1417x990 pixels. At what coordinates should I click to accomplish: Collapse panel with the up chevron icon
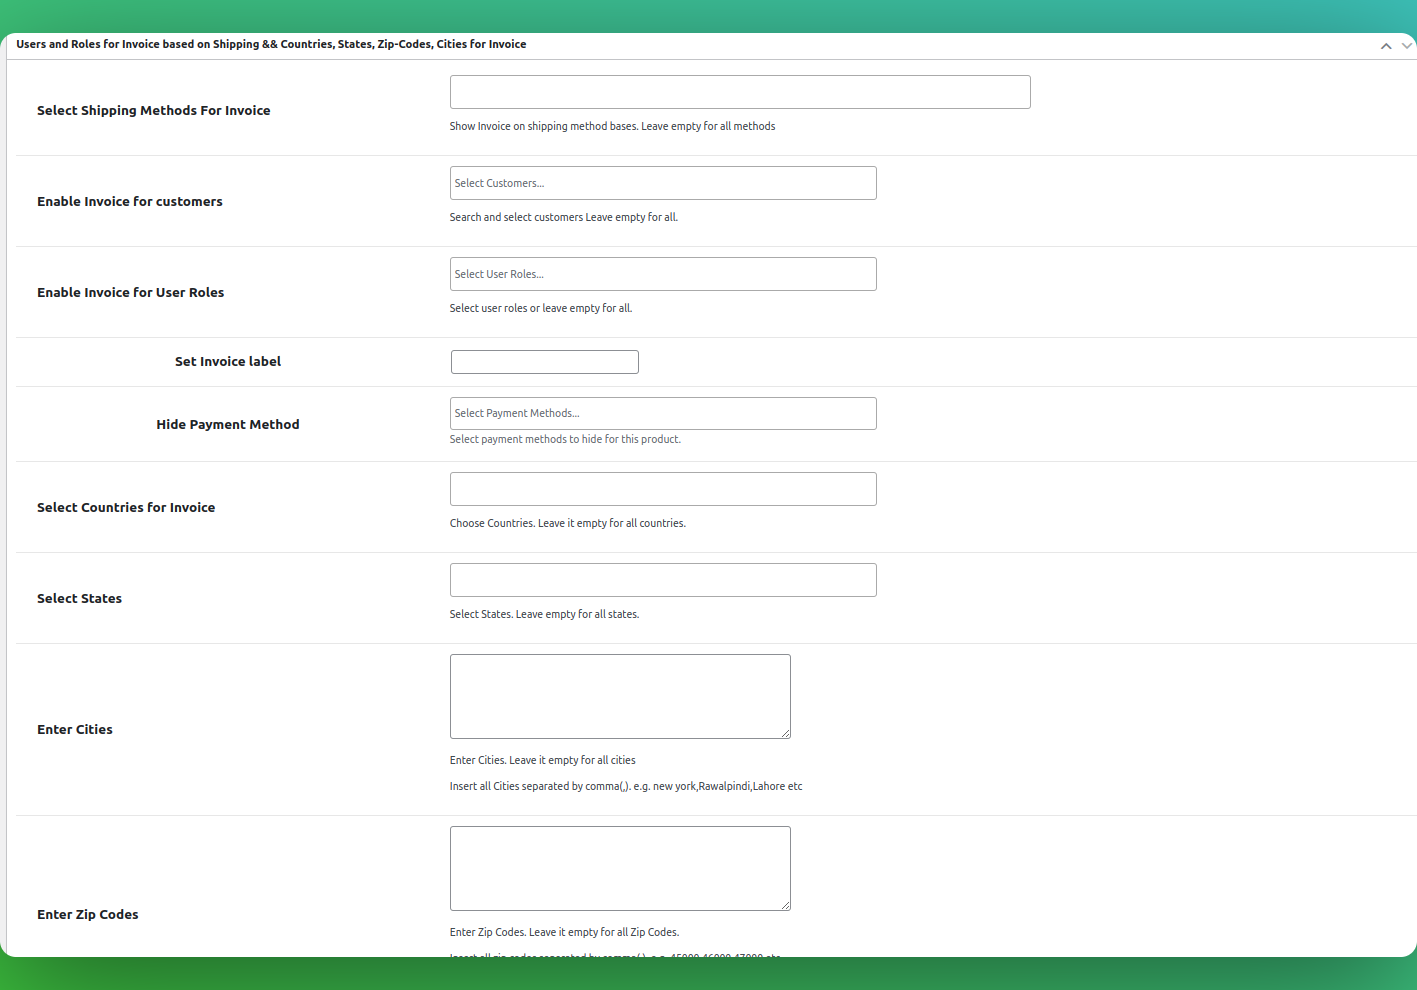[x=1386, y=46]
